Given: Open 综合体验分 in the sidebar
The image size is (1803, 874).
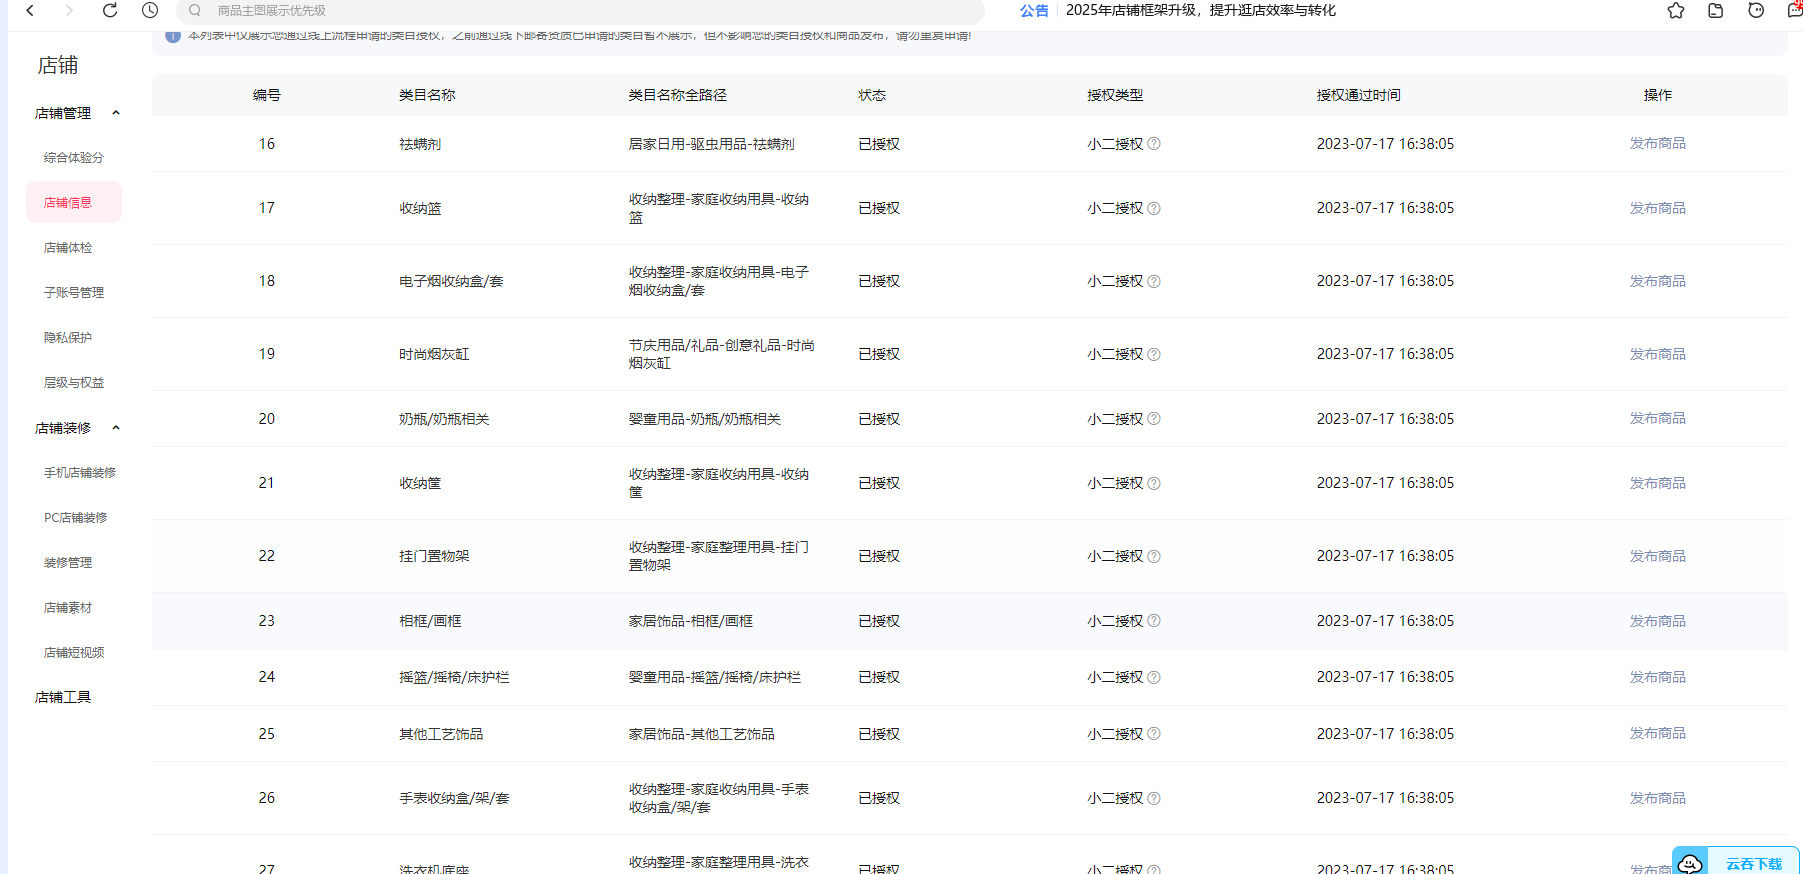Looking at the screenshot, I should 74,158.
